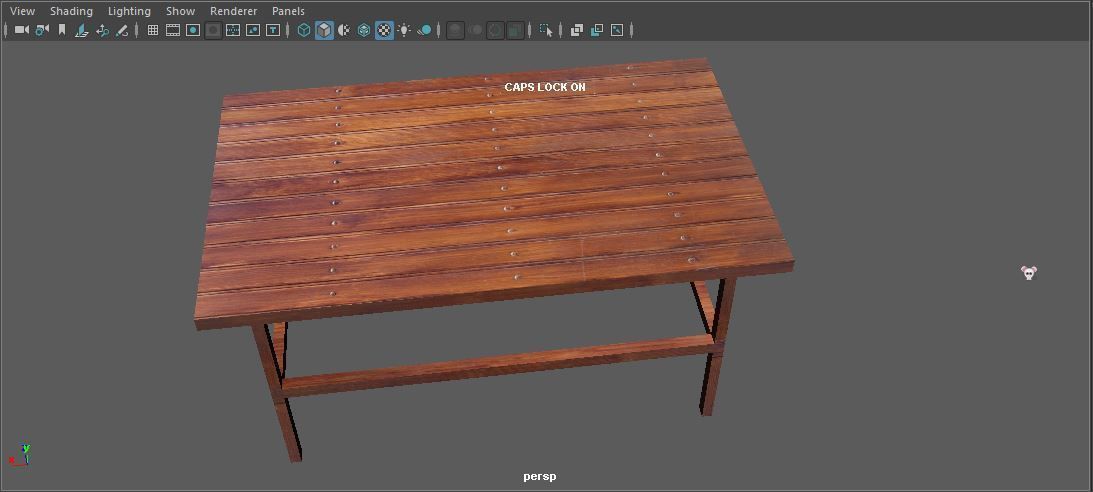Open the View menu
Image resolution: width=1093 pixels, height=492 pixels.
pos(22,11)
